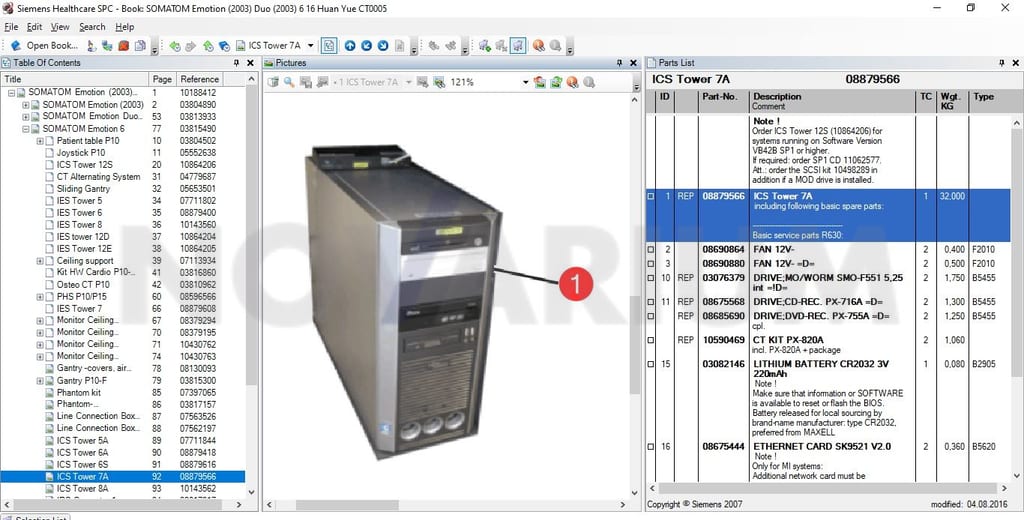The height and width of the screenshot is (520, 1024).
Task: Sort by the Reference column header
Action: [x=200, y=79]
